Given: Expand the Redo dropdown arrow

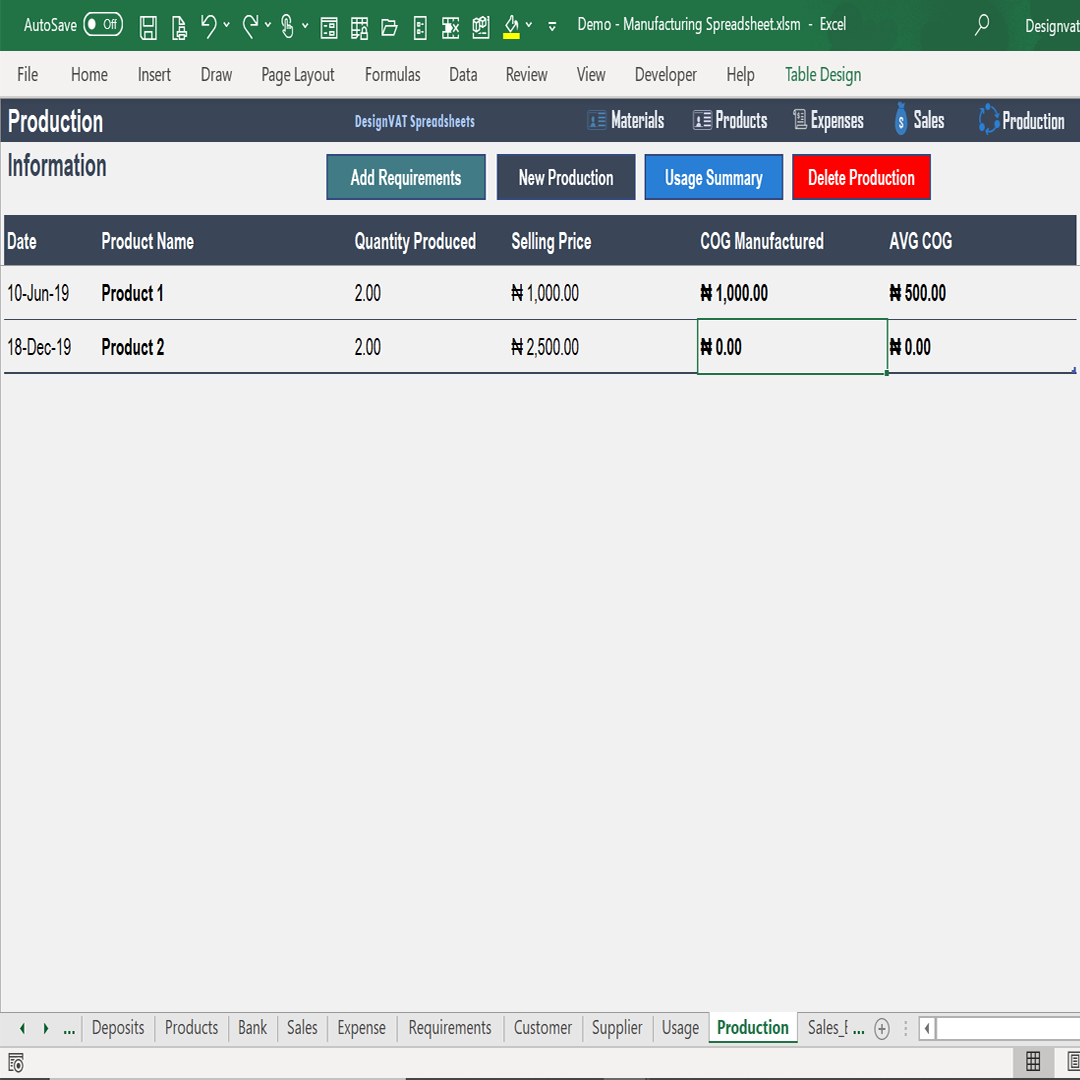Looking at the screenshot, I should point(266,27).
